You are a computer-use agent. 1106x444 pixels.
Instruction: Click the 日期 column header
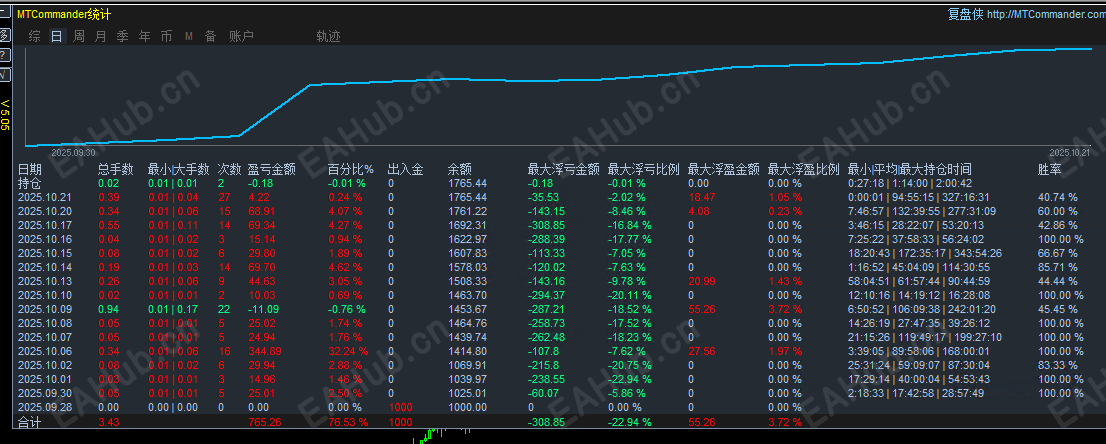point(30,169)
